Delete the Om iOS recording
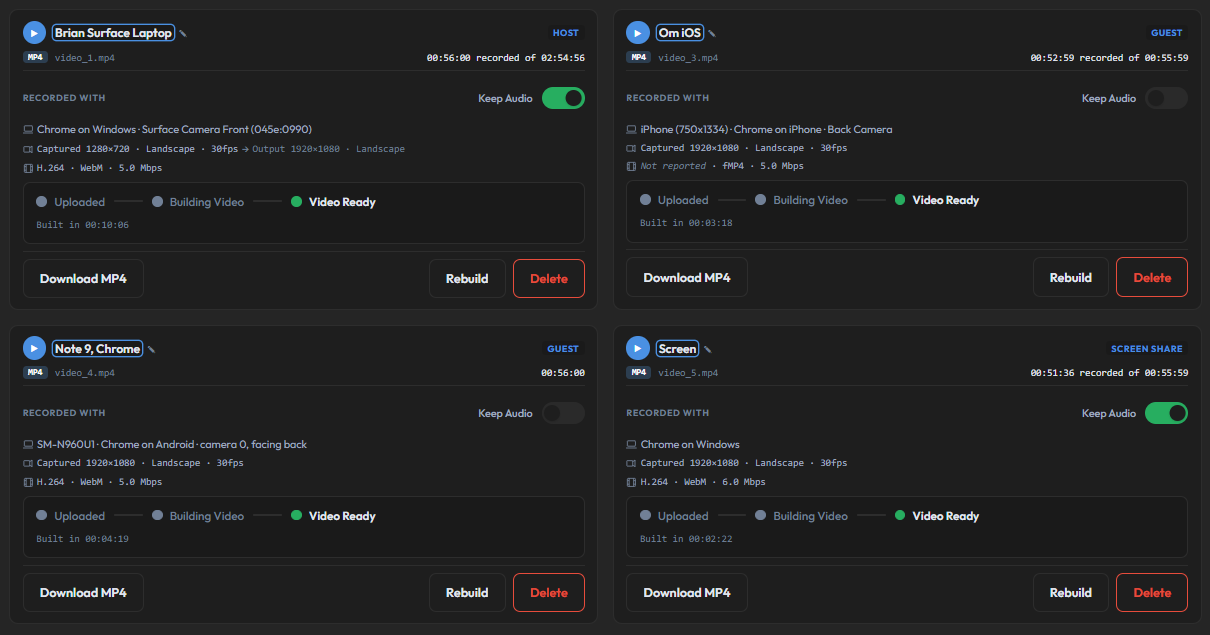 1152,277
